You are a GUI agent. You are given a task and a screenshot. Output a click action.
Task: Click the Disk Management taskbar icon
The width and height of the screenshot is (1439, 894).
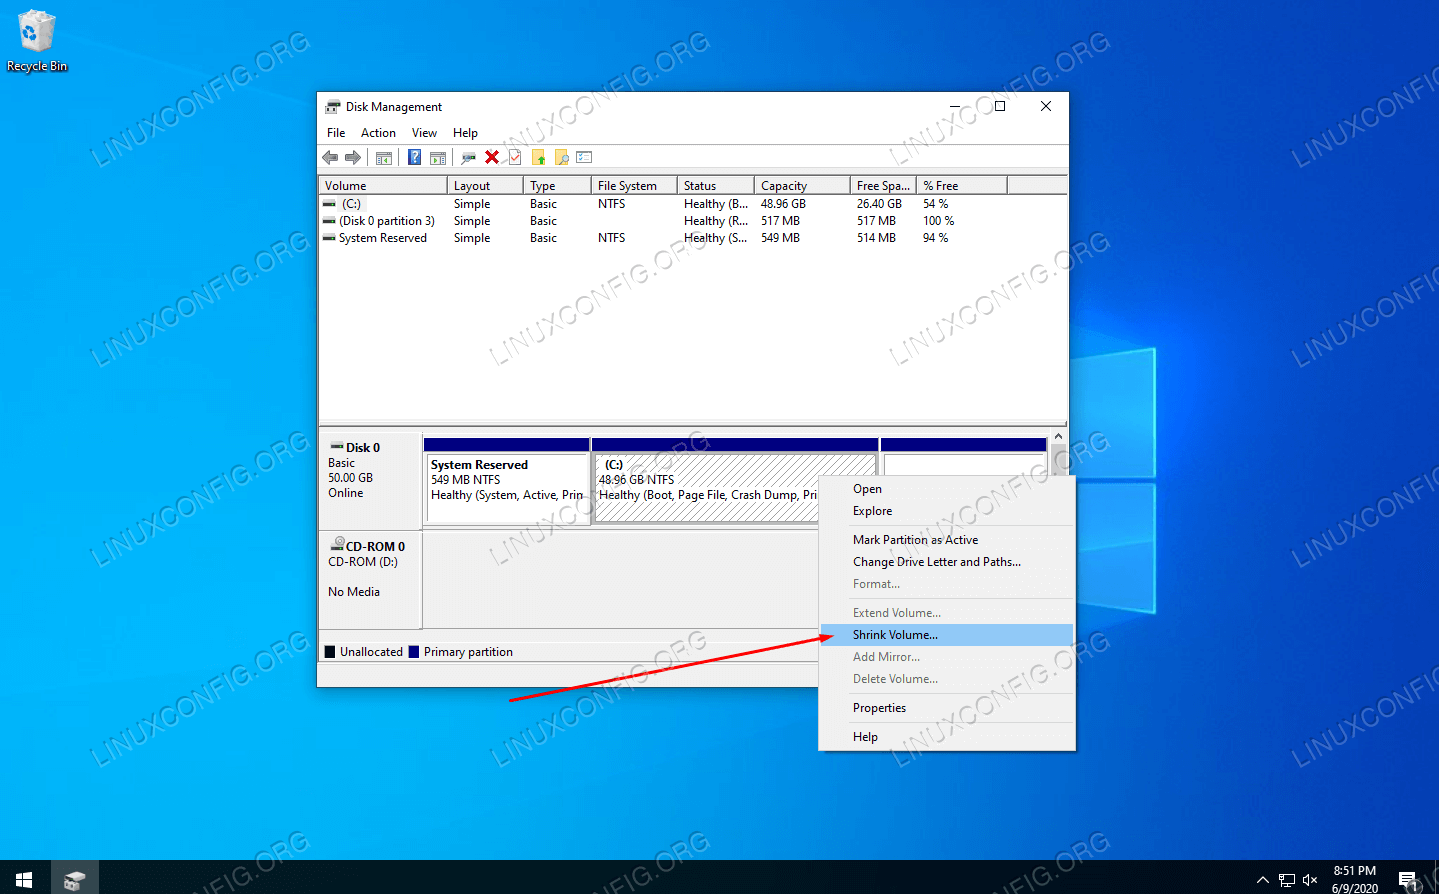pos(74,878)
